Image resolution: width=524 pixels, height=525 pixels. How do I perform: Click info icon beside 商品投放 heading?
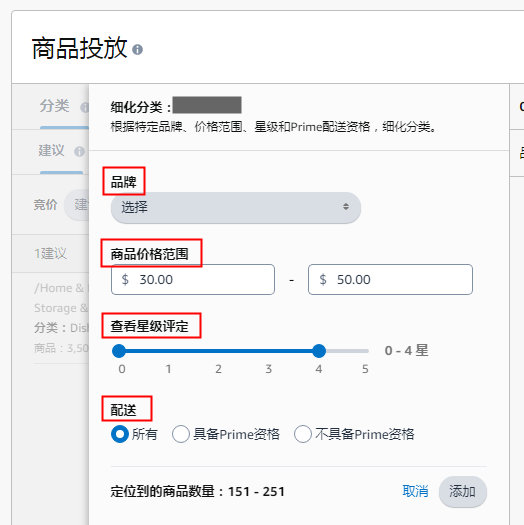click(x=138, y=50)
